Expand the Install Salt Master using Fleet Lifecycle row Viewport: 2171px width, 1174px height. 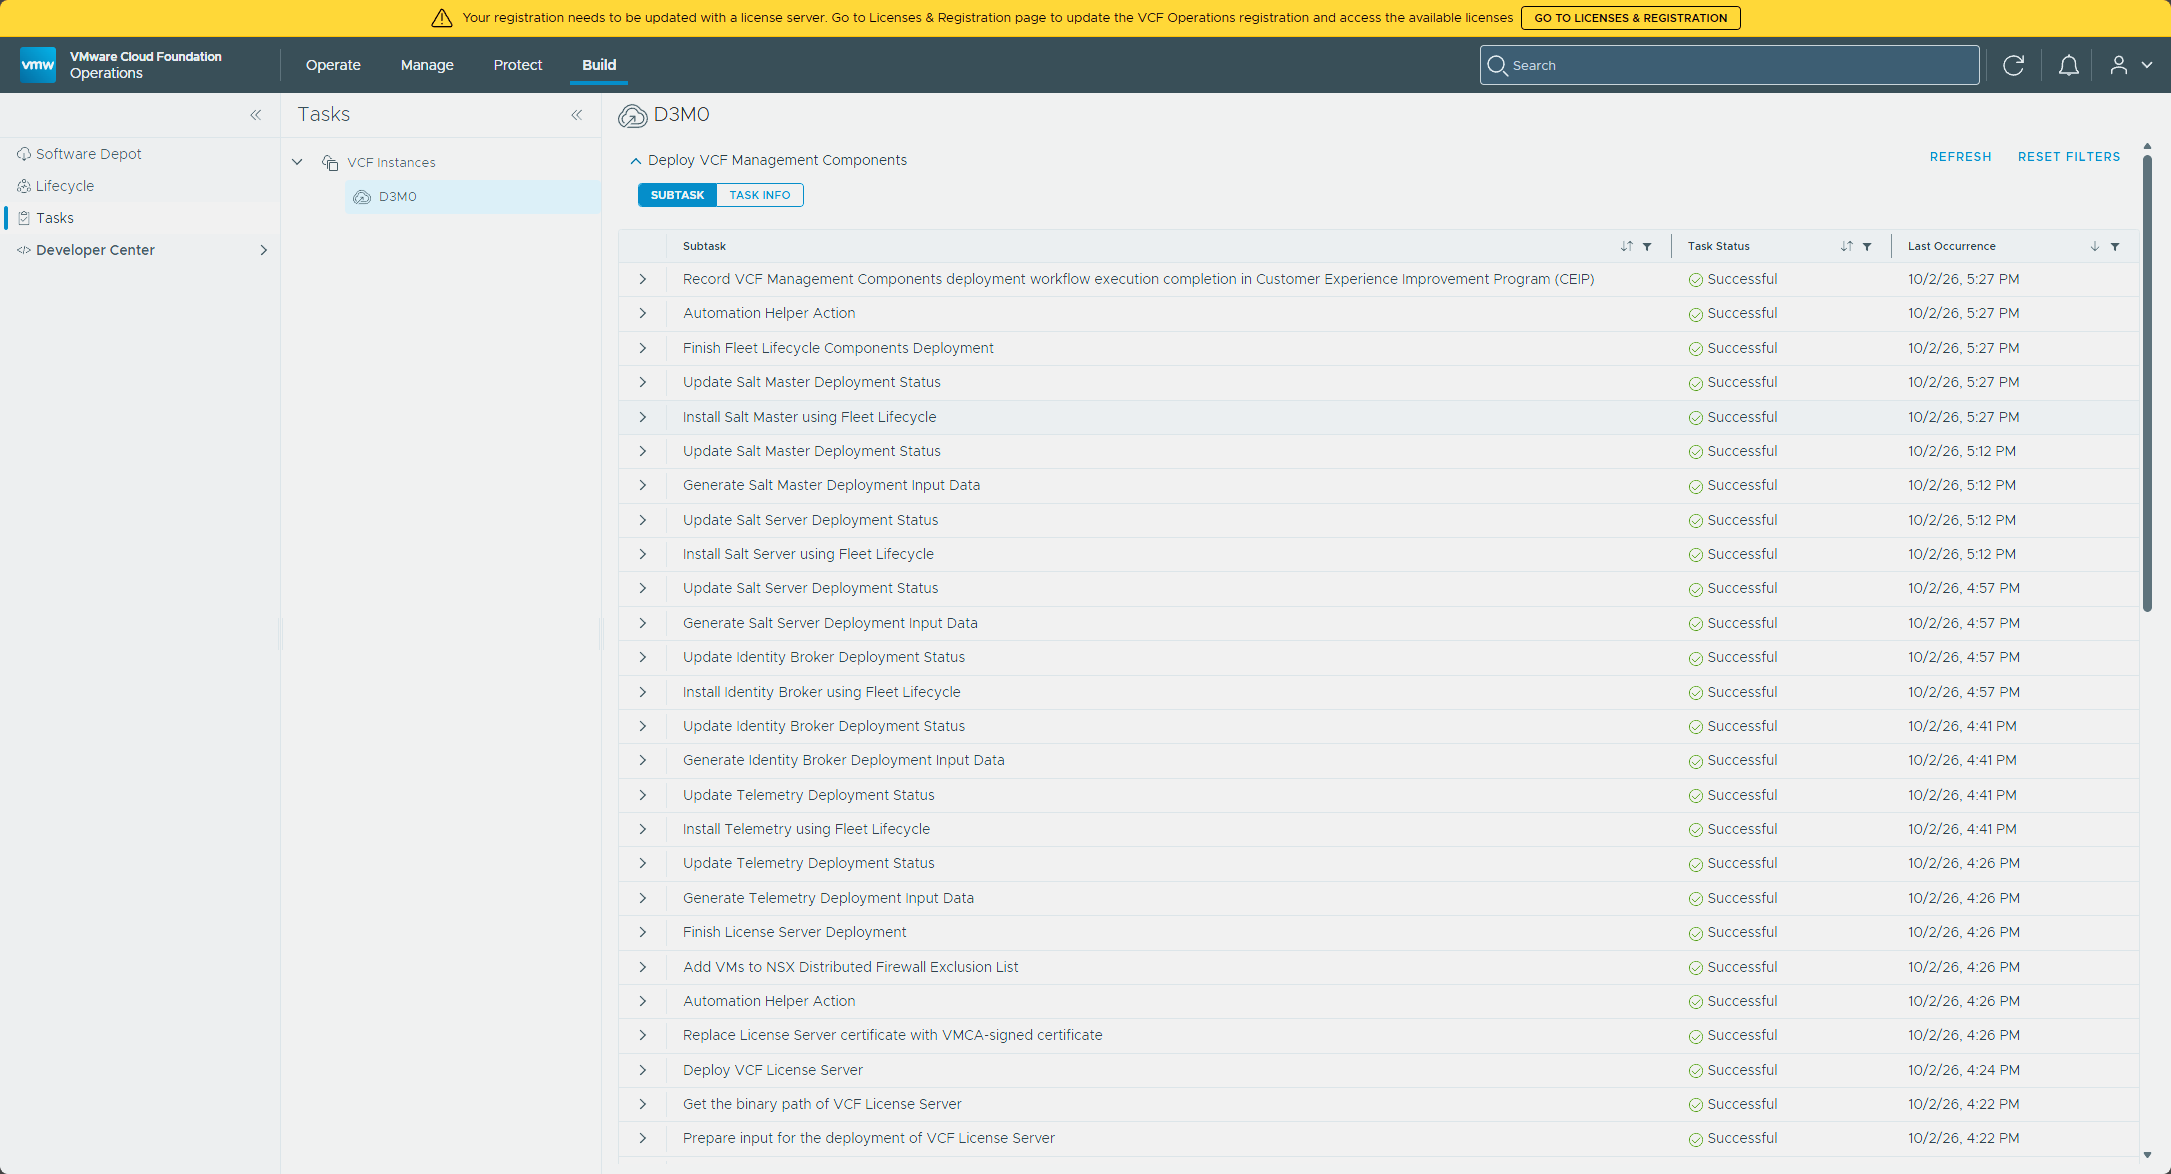click(643, 417)
